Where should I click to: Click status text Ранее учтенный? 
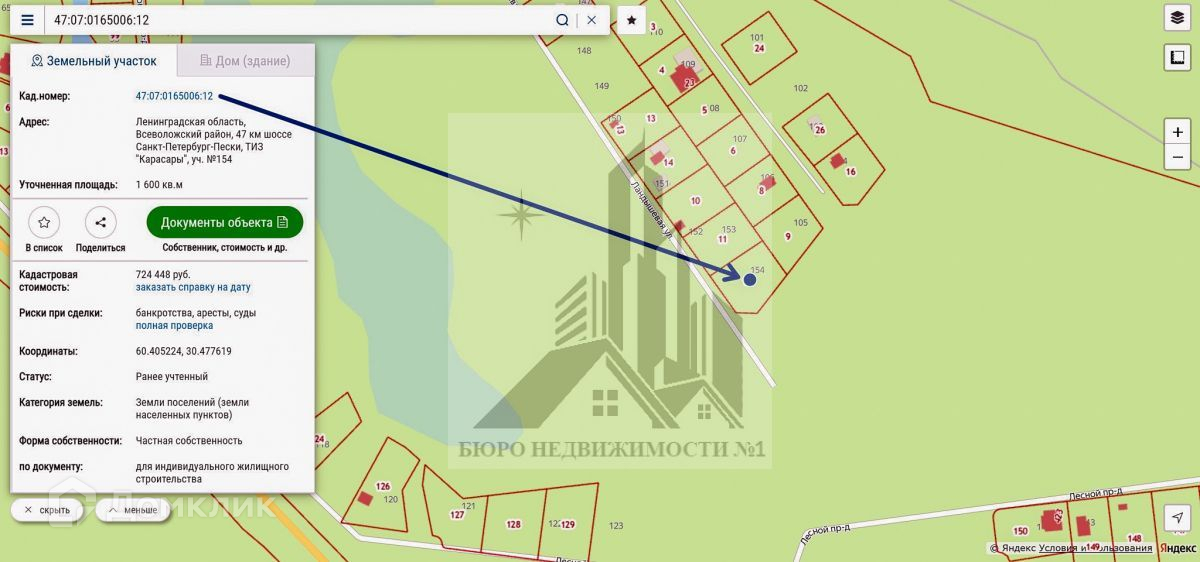coord(172,377)
